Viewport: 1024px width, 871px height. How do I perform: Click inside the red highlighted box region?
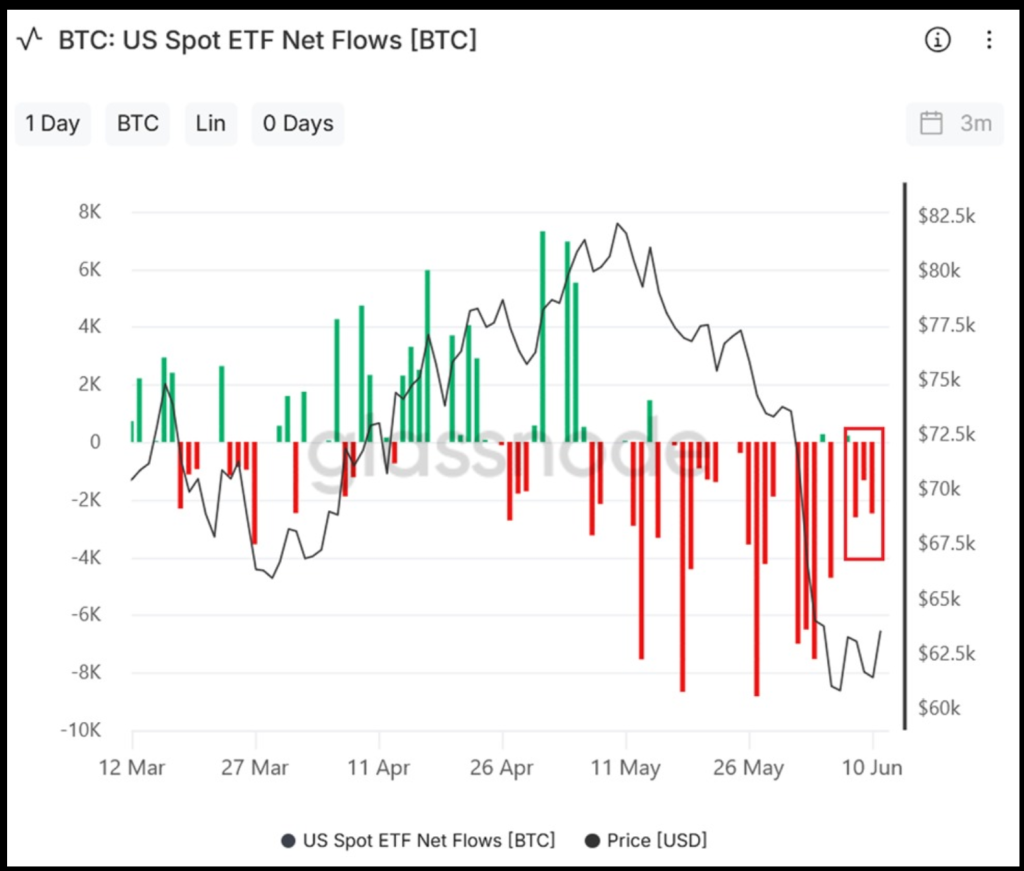(864, 494)
